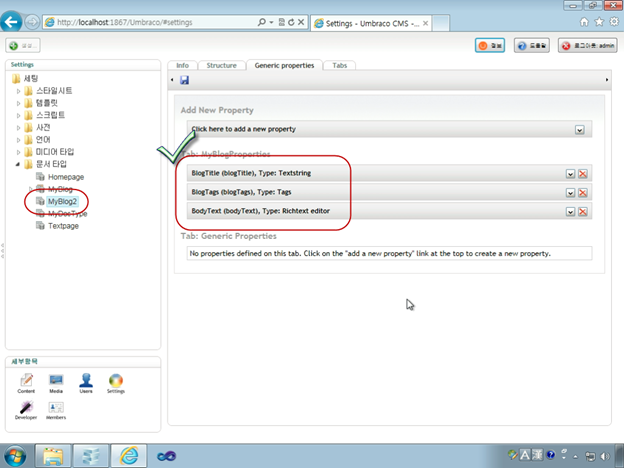This screenshot has height=468, width=624.
Task: Click the BlogTags property row text
Action: (x=241, y=192)
